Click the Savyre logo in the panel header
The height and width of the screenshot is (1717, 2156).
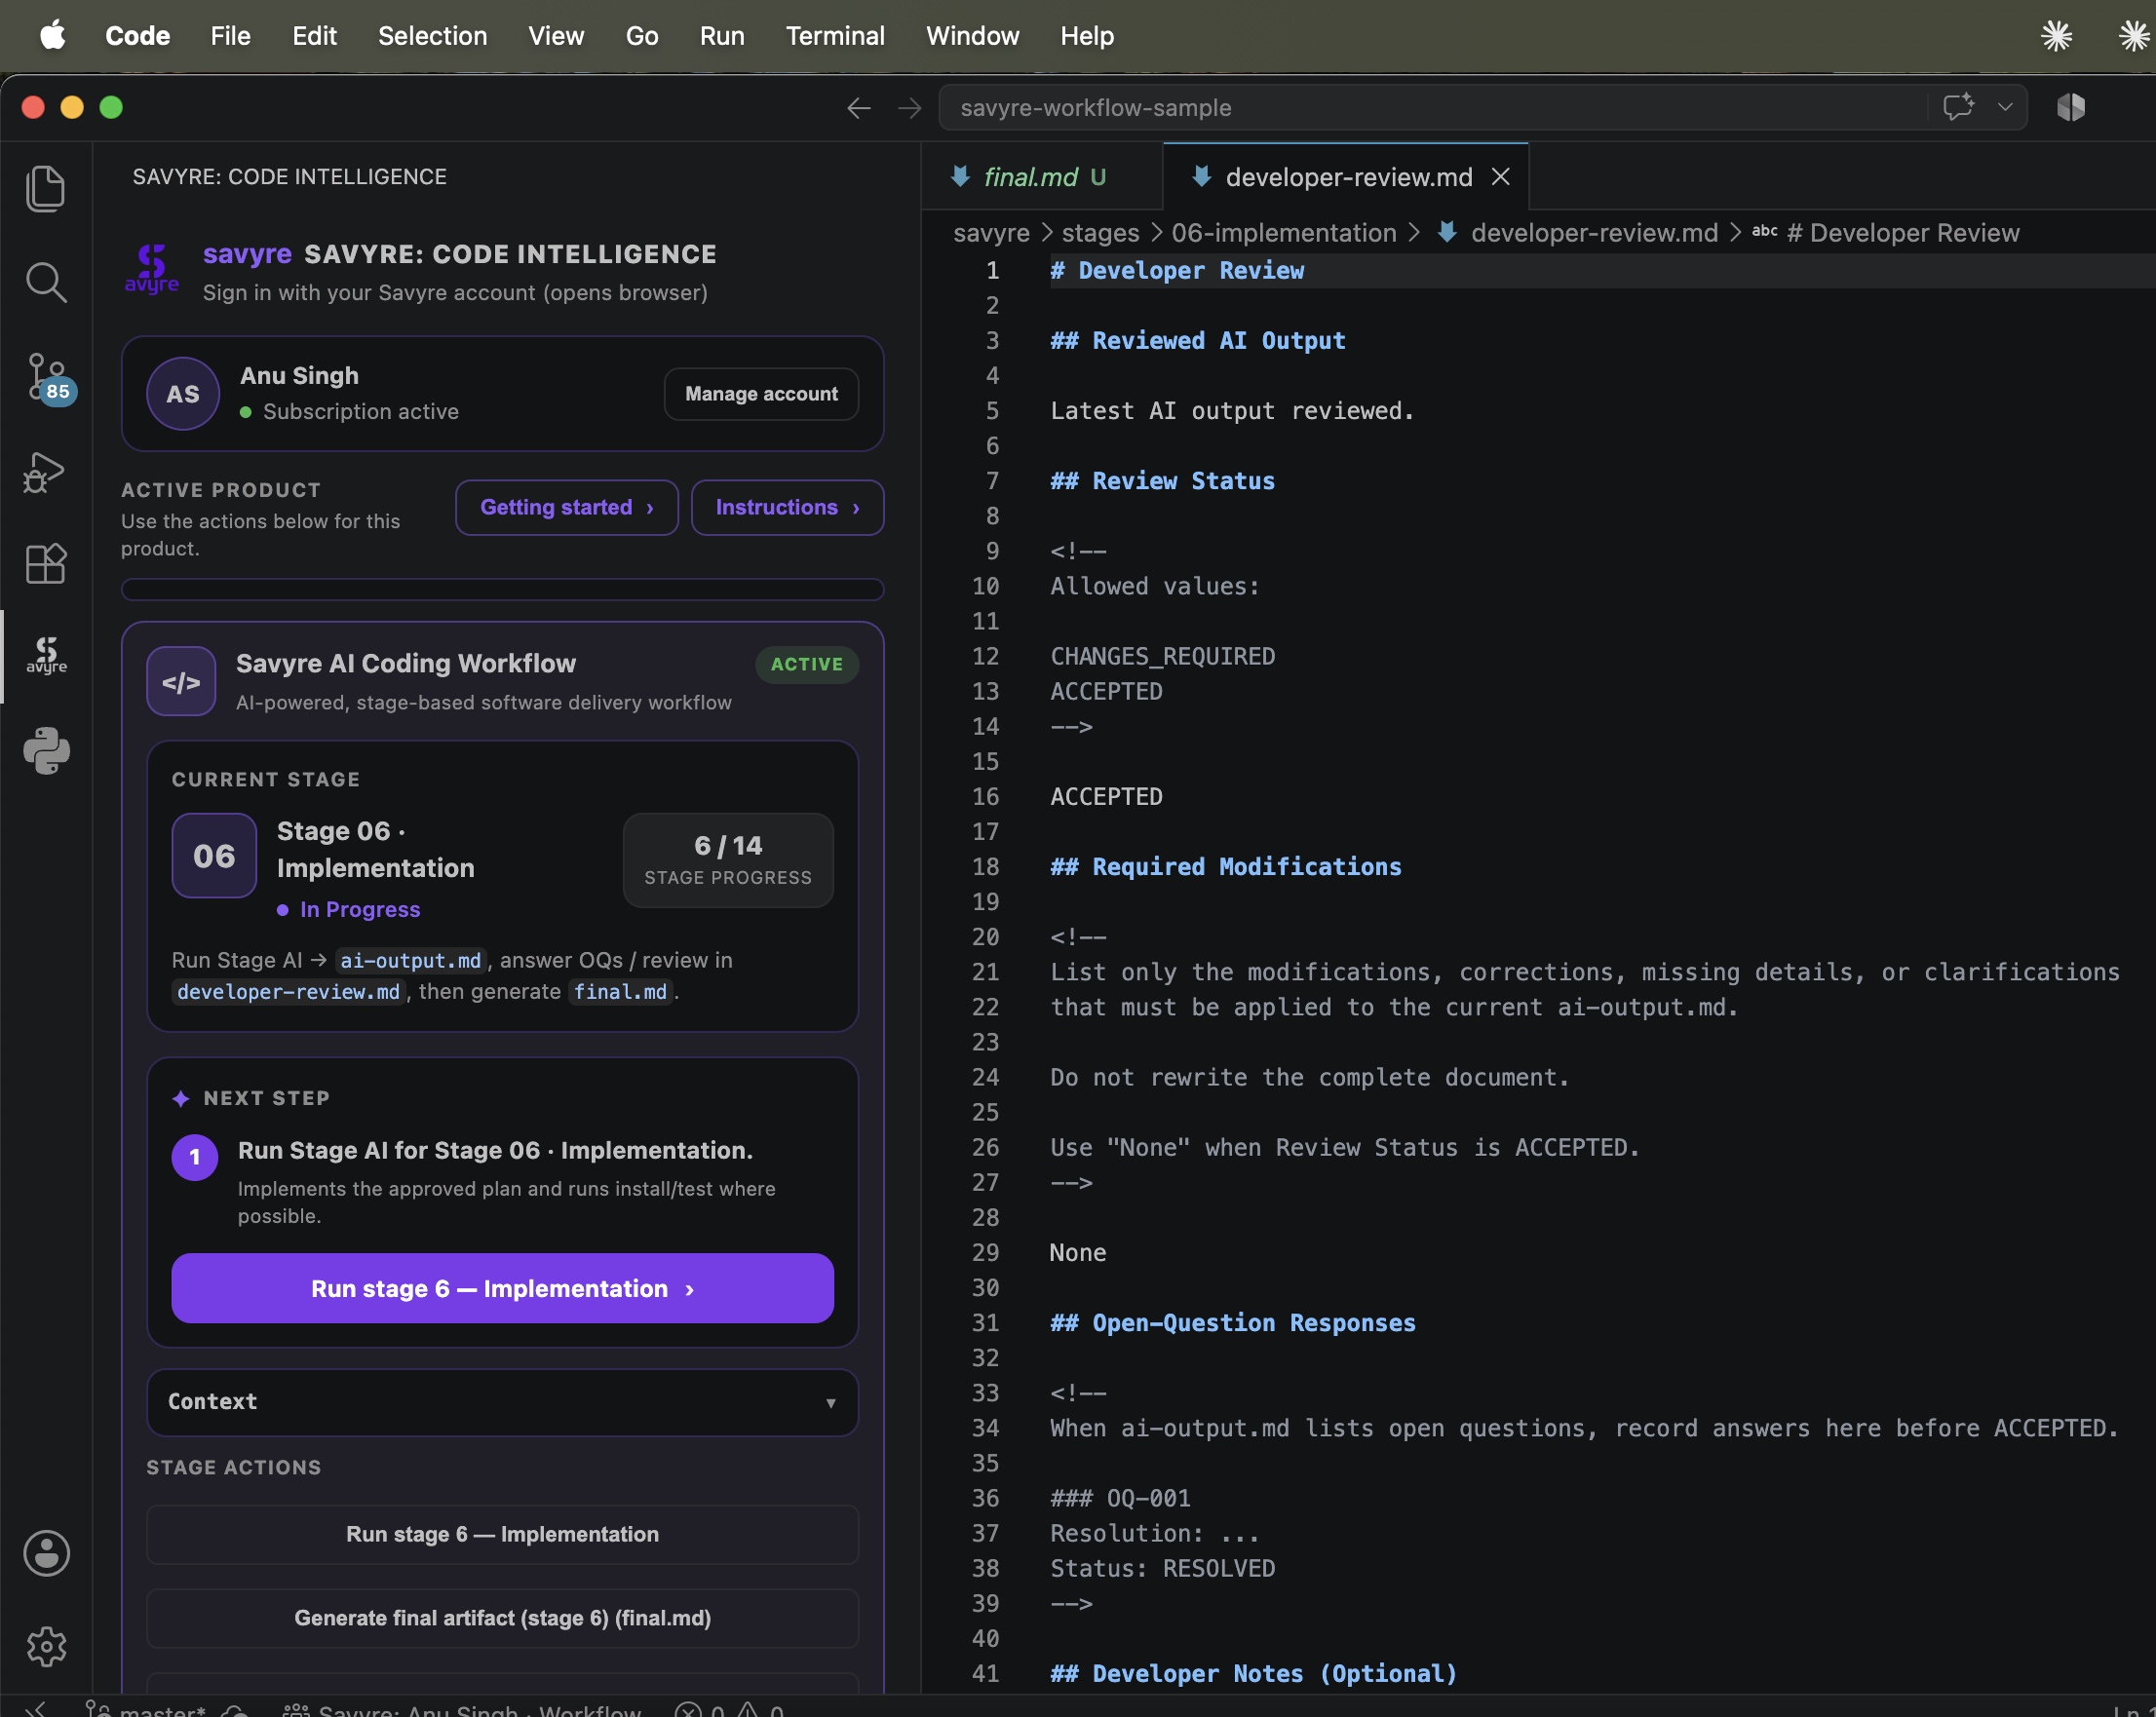pos(152,269)
